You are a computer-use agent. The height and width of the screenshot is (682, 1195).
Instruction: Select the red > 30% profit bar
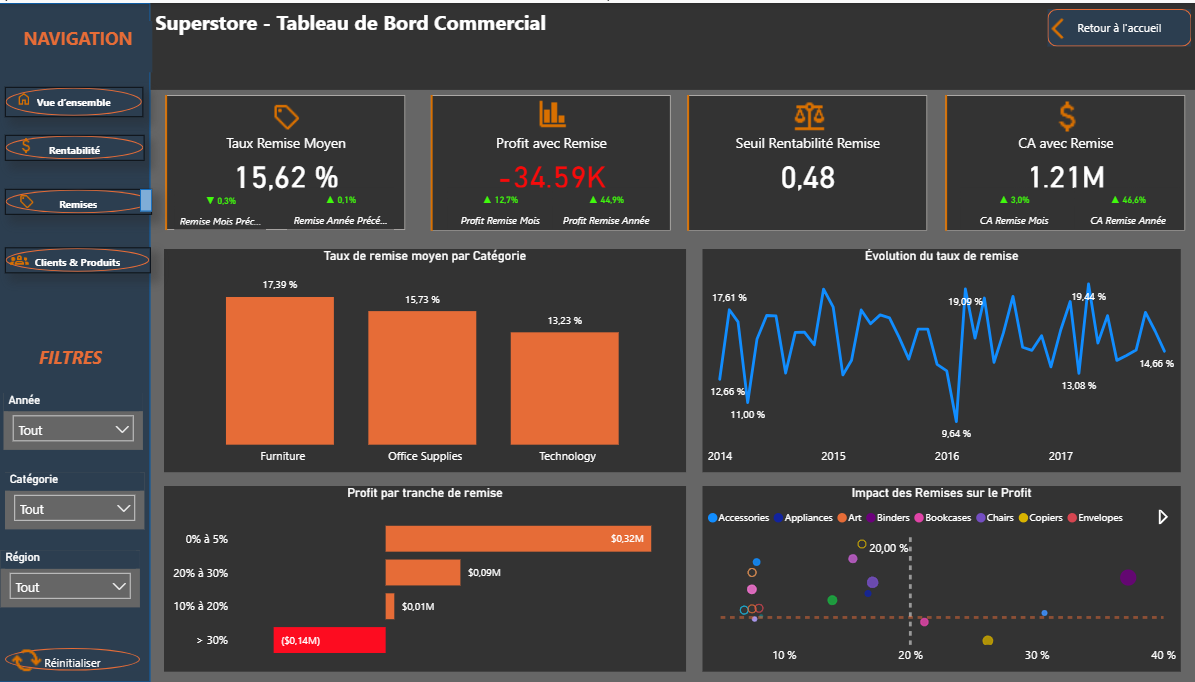click(329, 640)
